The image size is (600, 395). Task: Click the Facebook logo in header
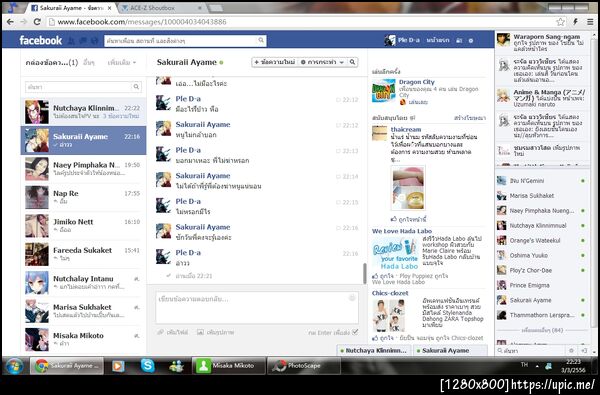[41, 40]
